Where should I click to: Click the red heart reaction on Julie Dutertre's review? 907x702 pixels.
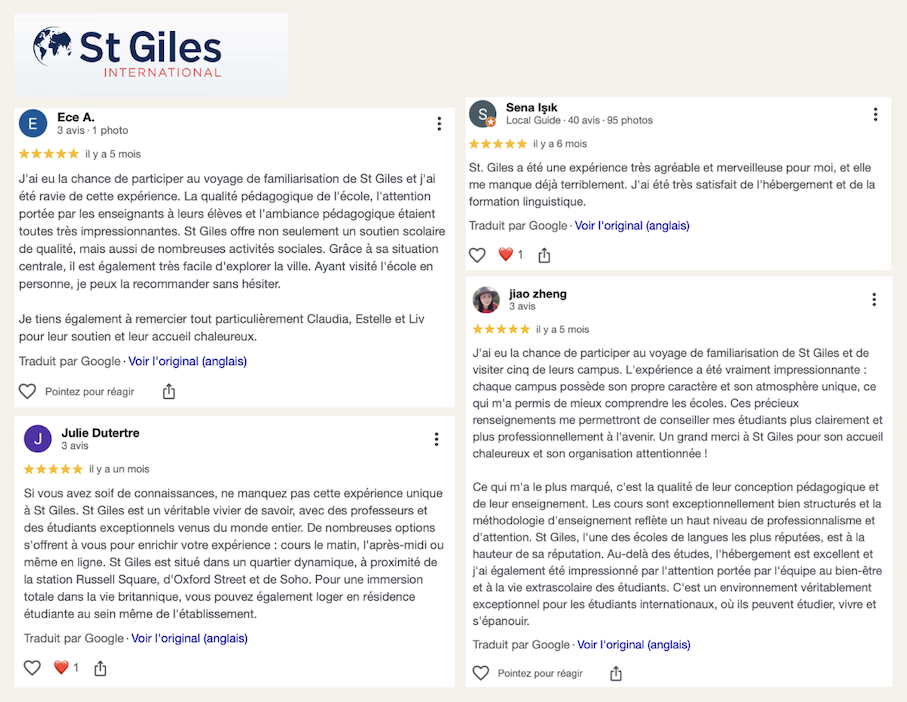[61, 667]
